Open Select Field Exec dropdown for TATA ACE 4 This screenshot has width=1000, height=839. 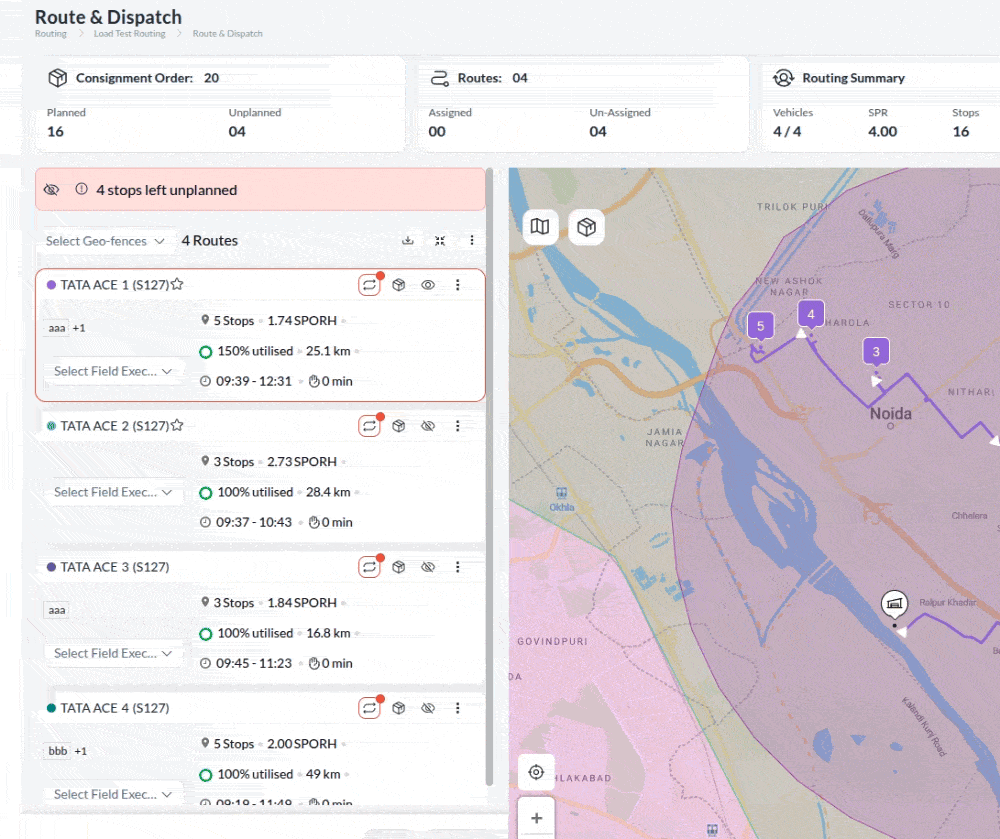coord(113,794)
